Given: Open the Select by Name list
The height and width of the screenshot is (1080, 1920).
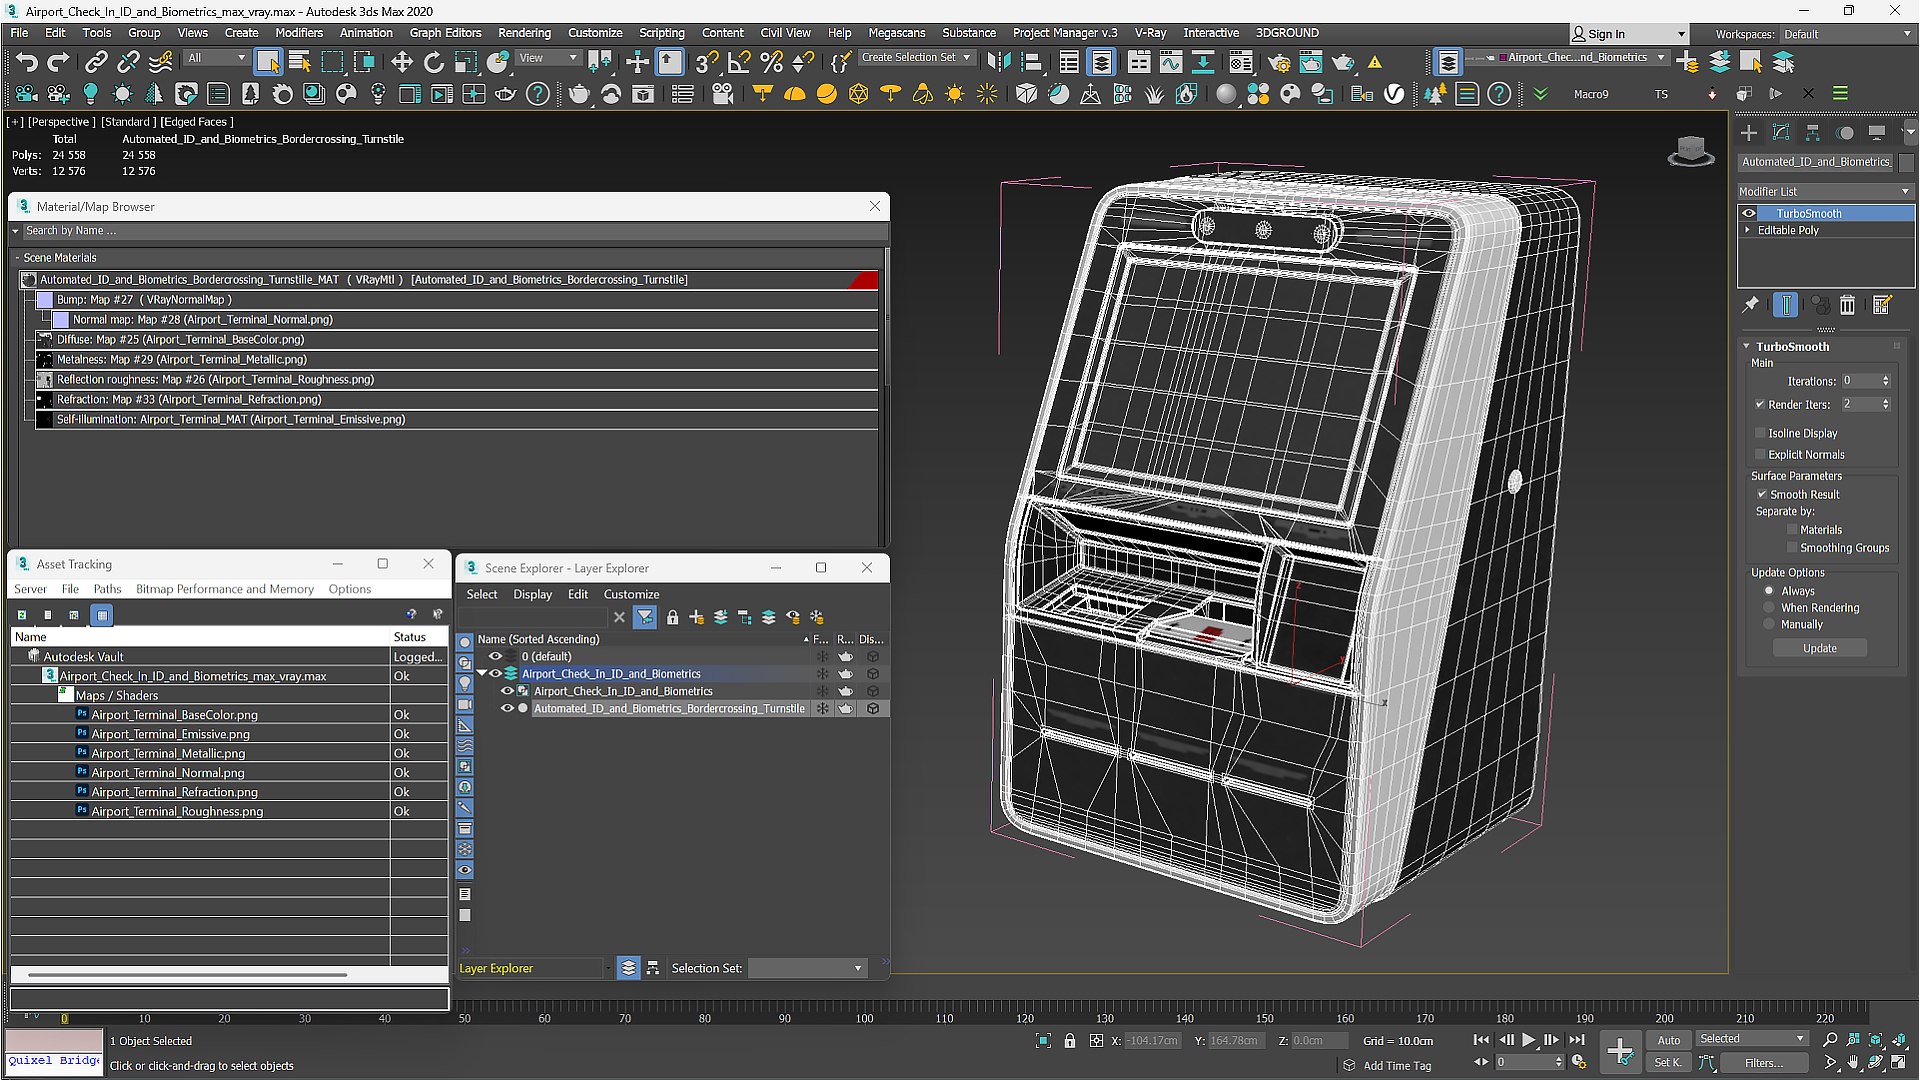Looking at the screenshot, I should click(x=299, y=62).
